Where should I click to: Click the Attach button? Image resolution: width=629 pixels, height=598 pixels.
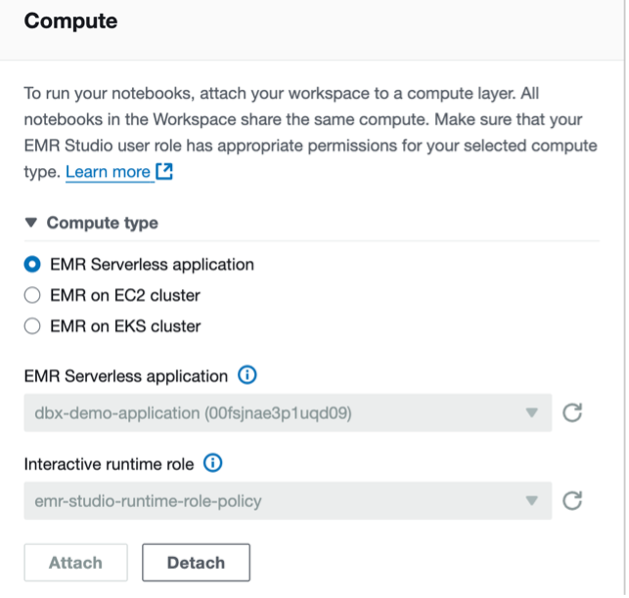point(76,562)
